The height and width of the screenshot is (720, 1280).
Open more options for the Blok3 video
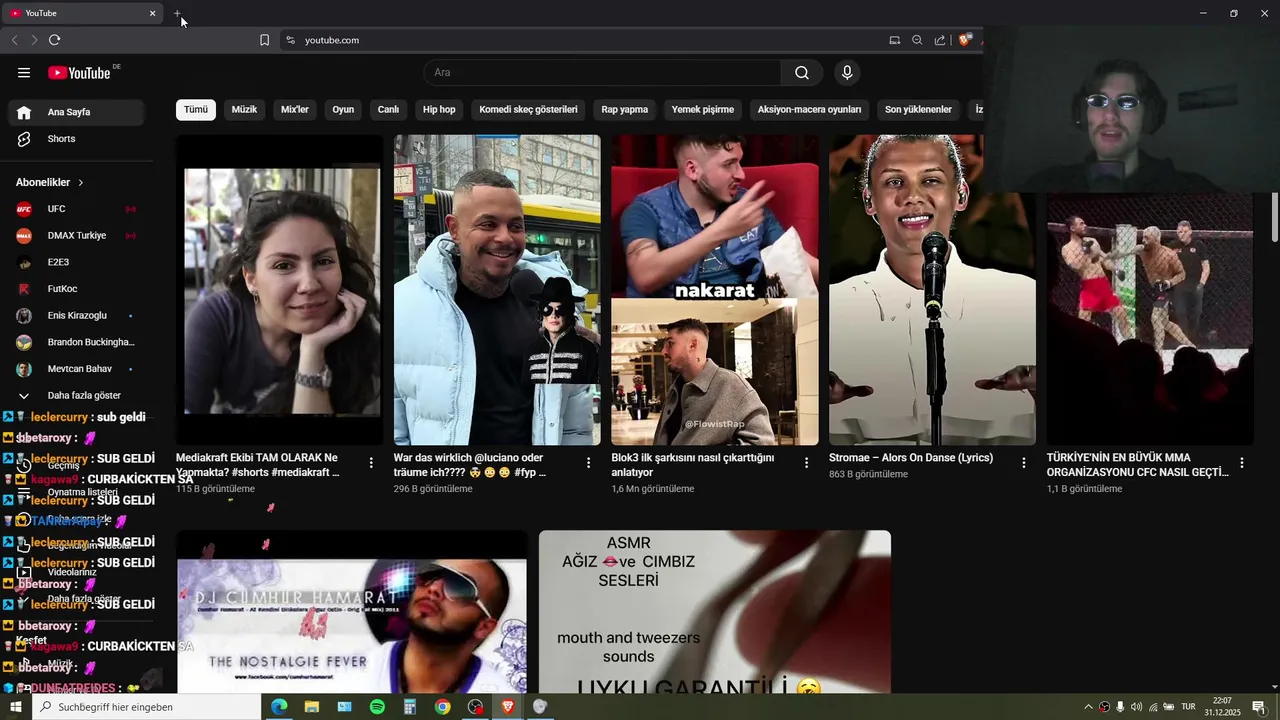click(x=806, y=463)
